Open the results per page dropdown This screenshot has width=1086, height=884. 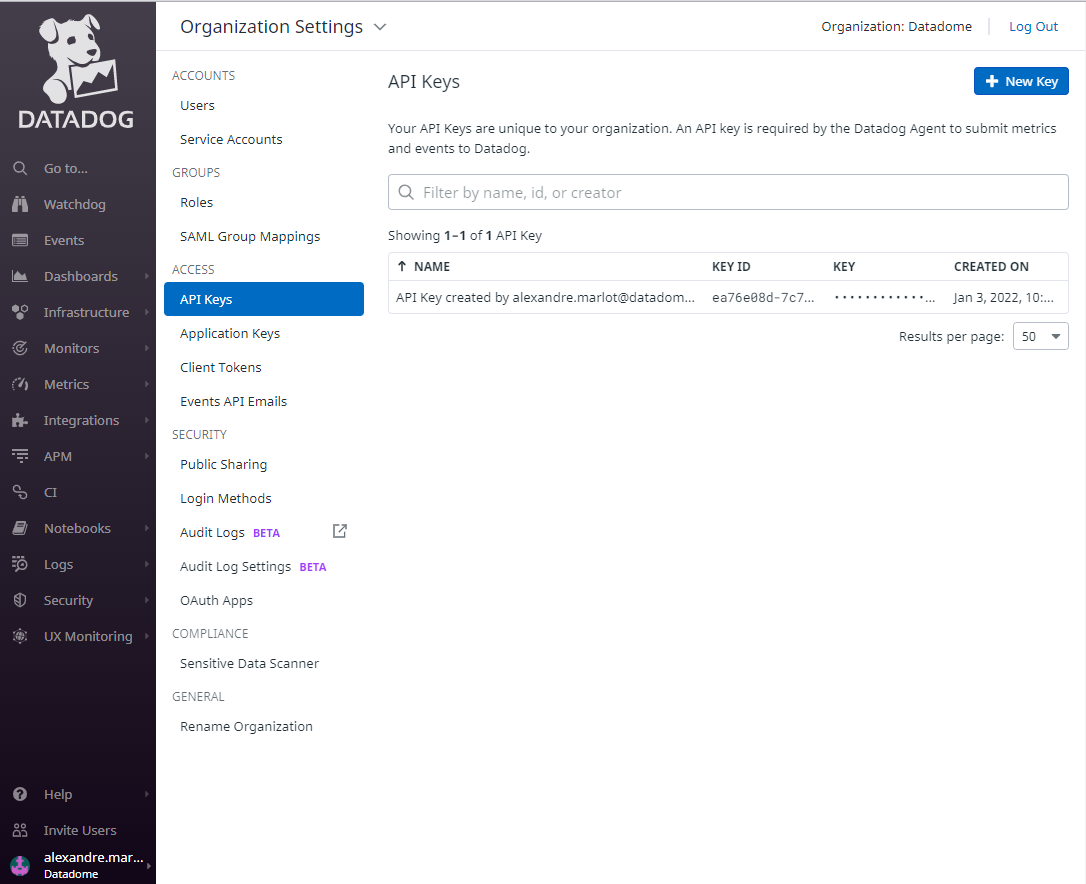point(1040,336)
